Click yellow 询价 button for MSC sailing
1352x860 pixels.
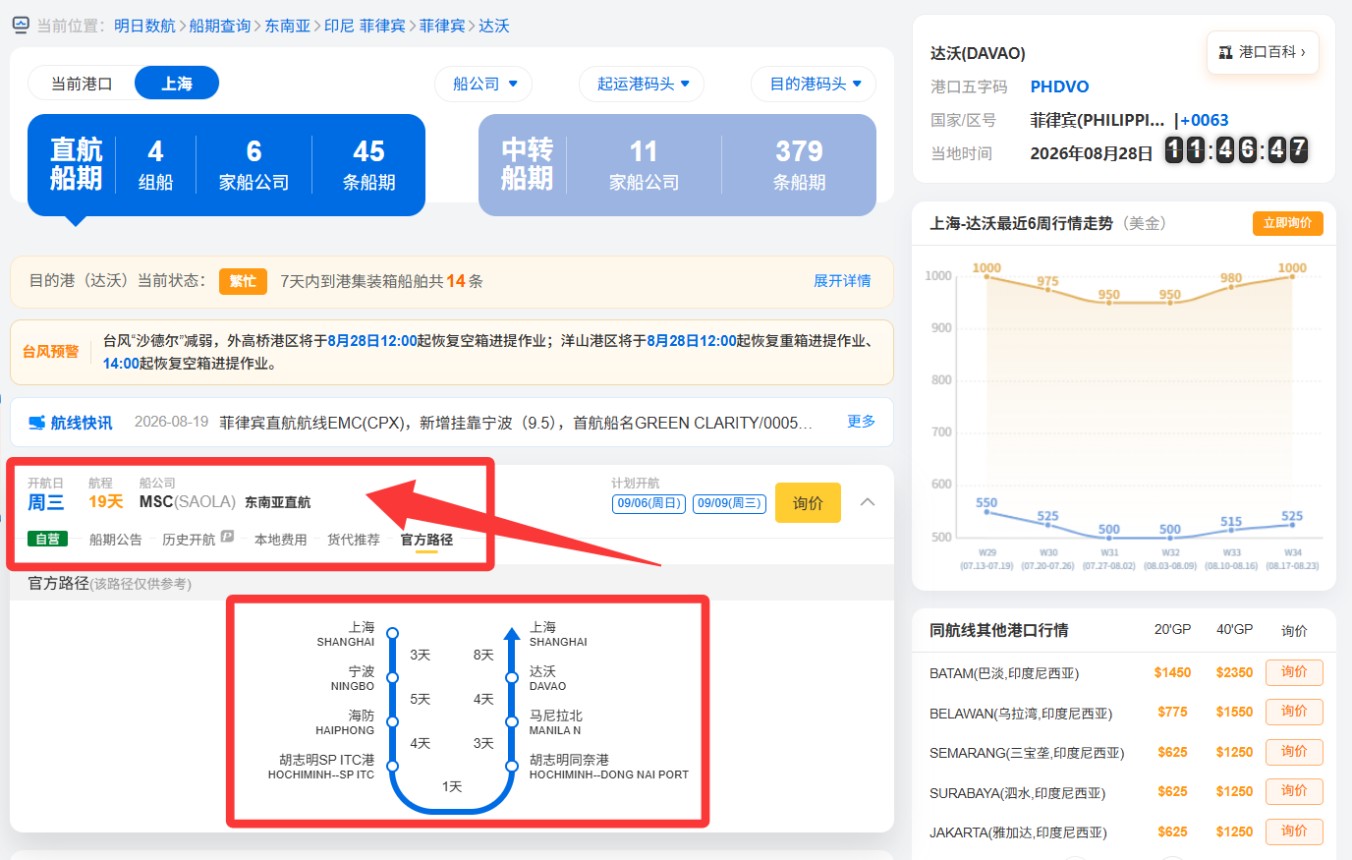point(808,503)
